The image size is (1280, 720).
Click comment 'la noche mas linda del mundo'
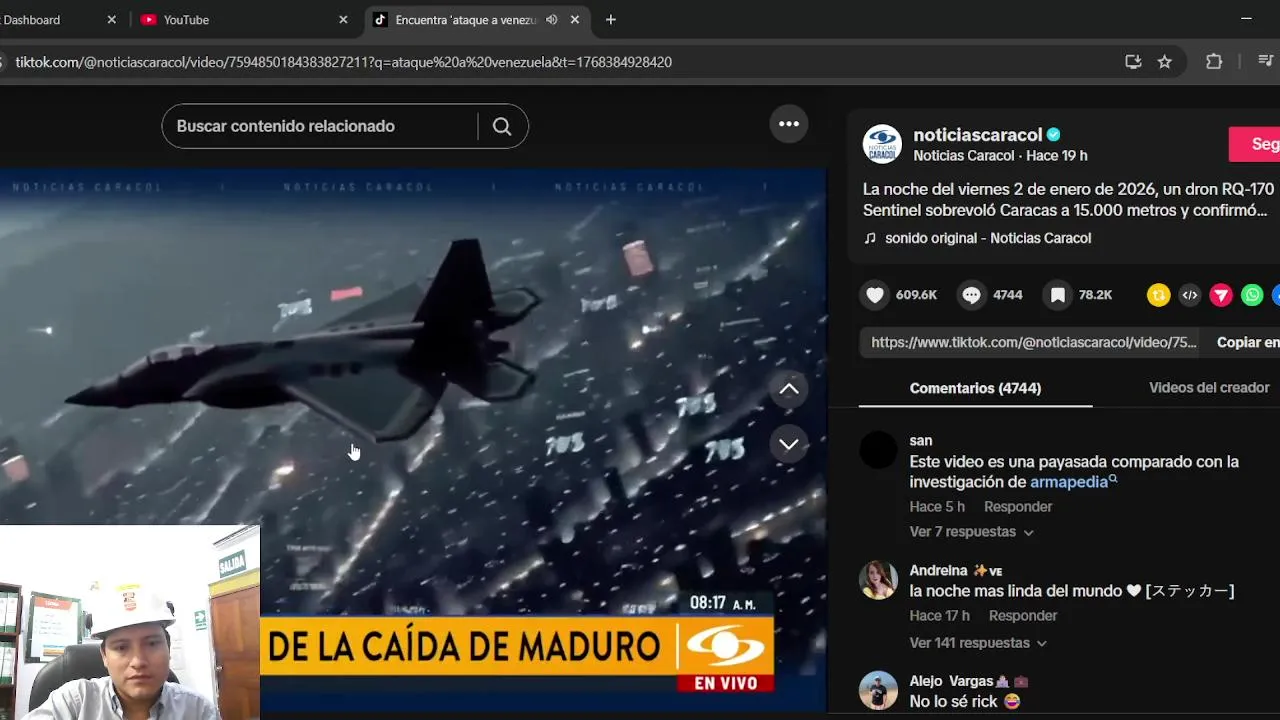click(1016, 591)
